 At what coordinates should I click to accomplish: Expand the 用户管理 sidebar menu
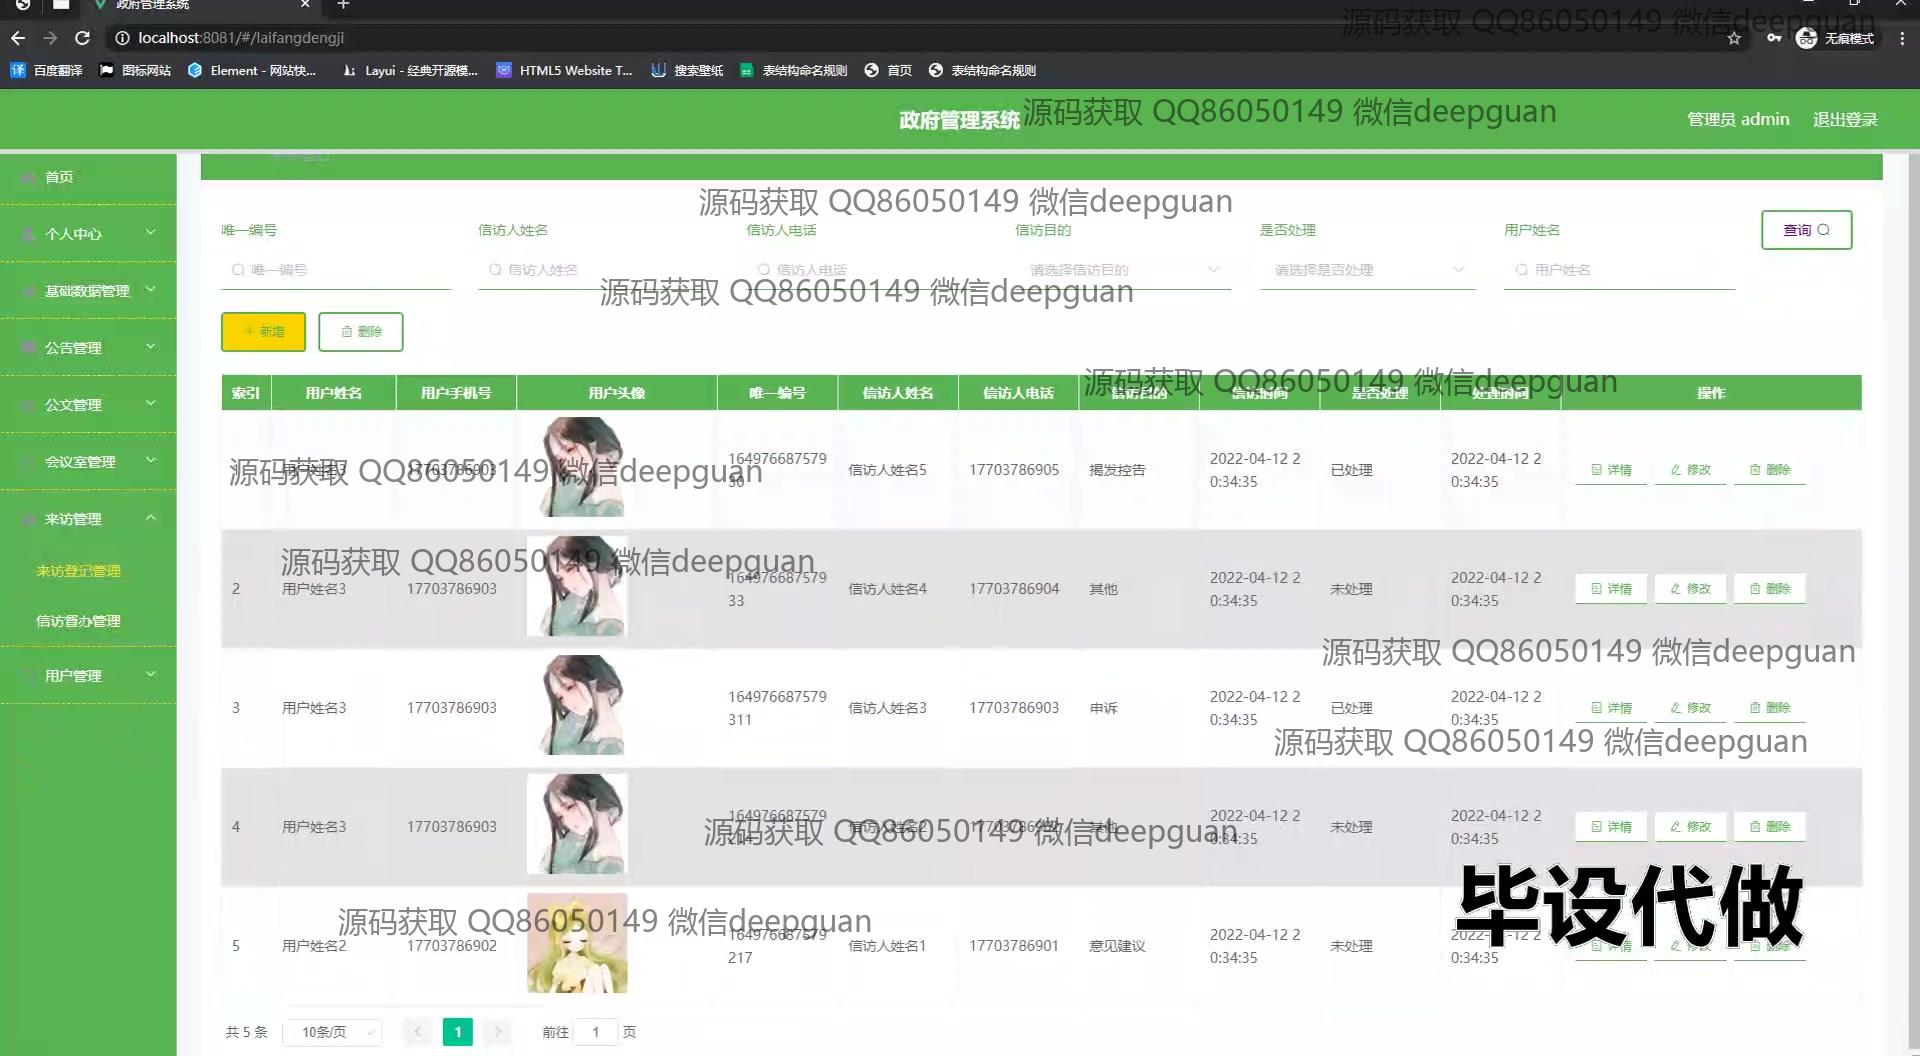pos(88,676)
